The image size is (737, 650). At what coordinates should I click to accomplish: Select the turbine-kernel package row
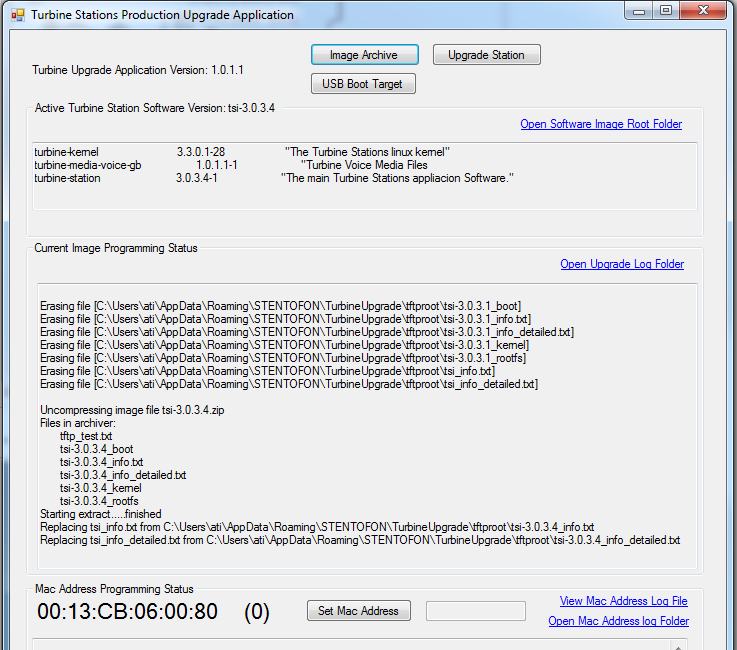click(x=242, y=152)
